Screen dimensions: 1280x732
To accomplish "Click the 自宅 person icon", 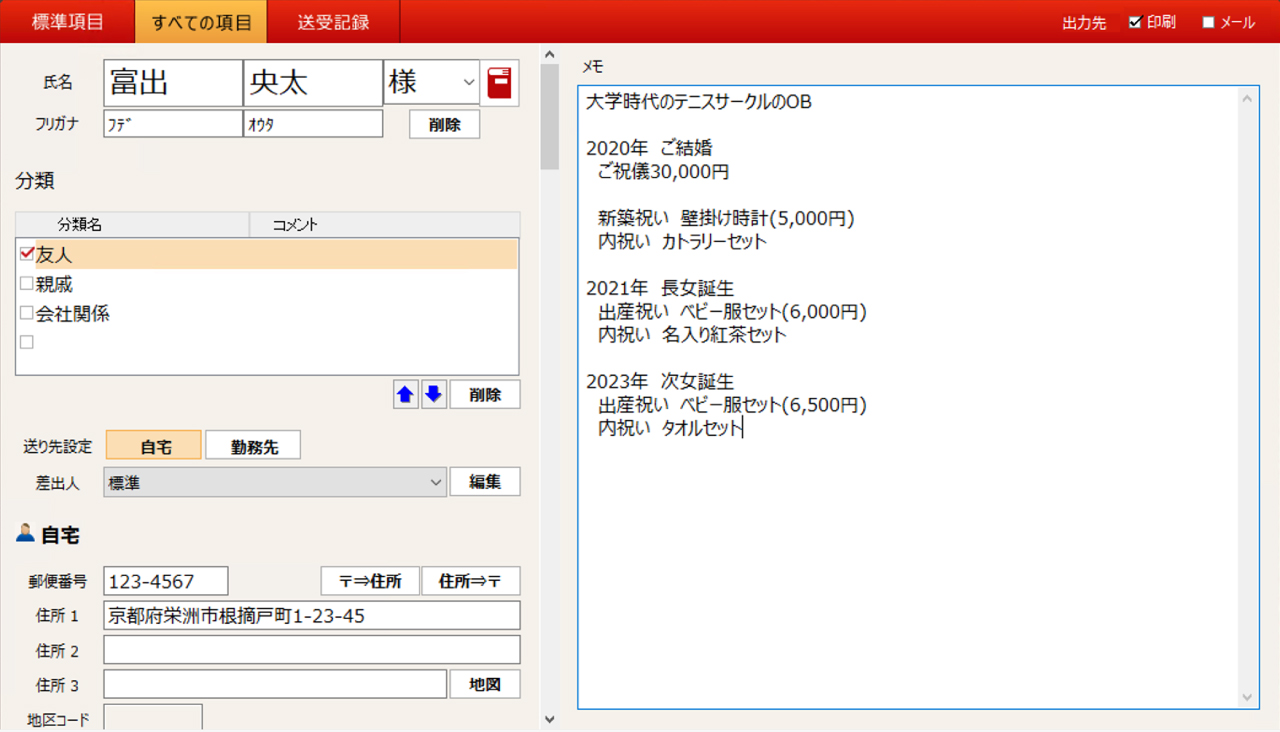I will (25, 534).
